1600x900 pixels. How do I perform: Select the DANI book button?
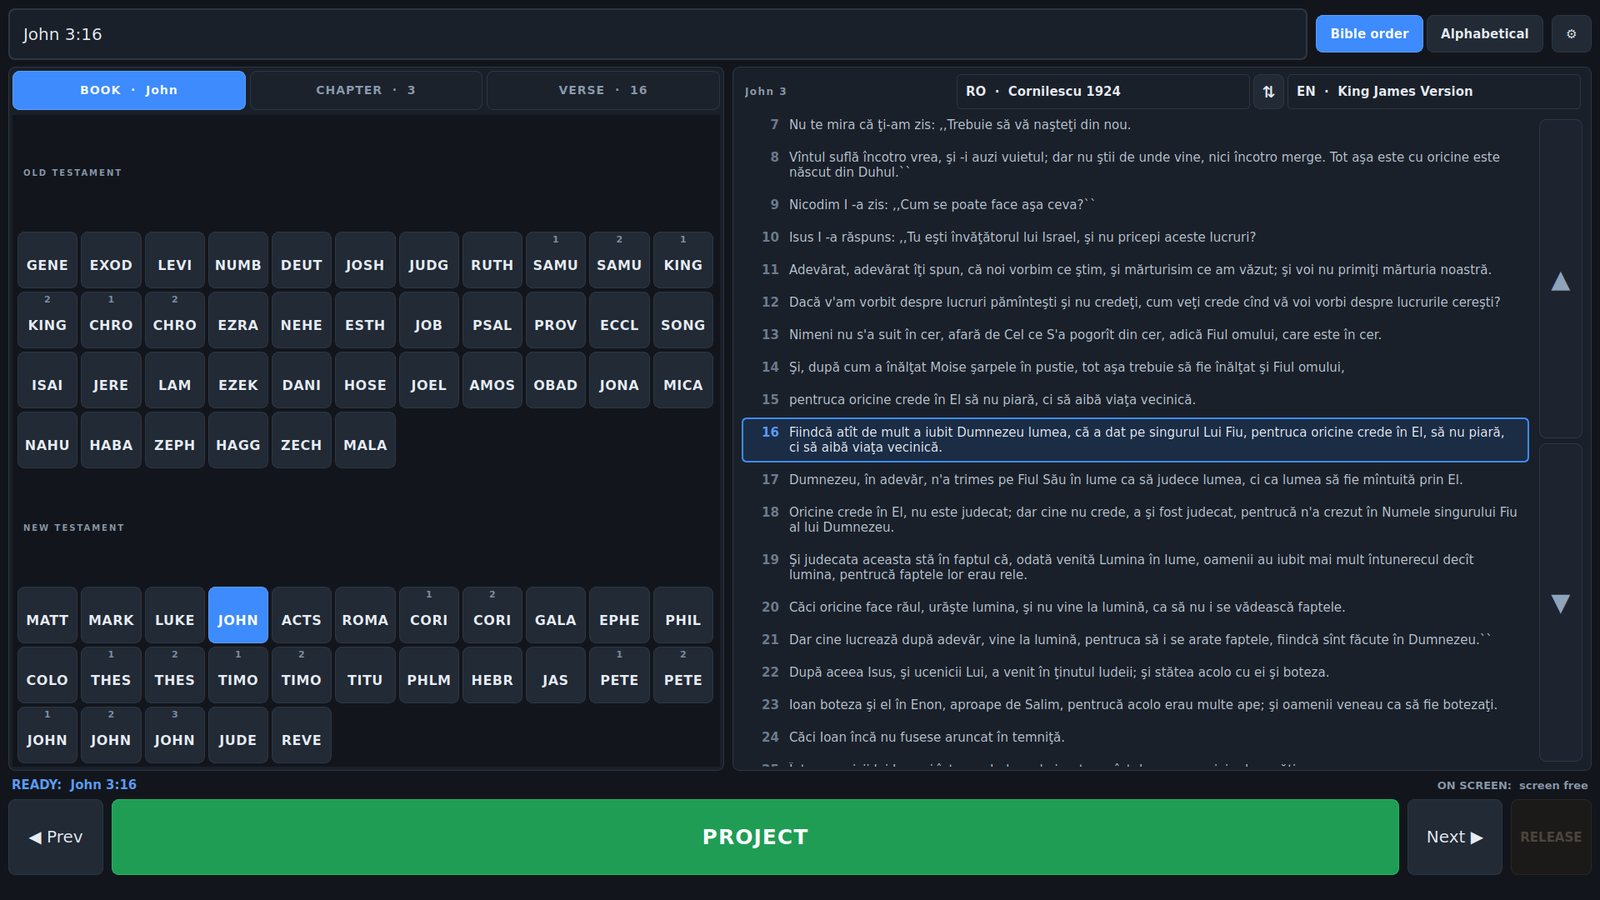coord(301,380)
